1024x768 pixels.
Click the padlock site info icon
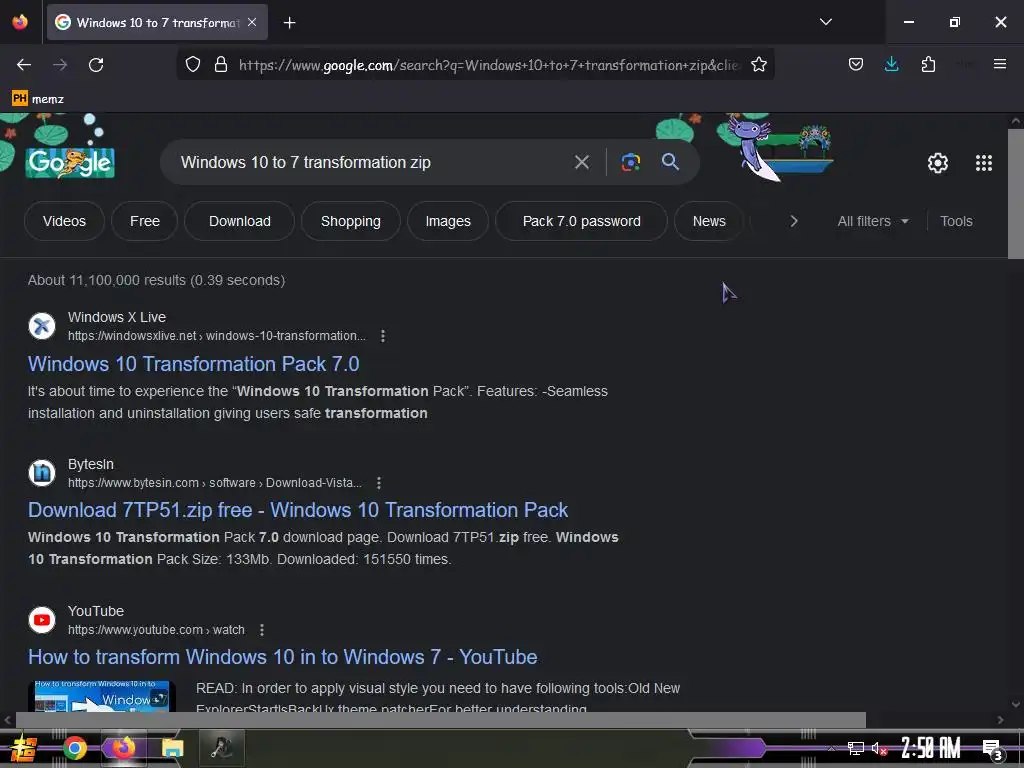click(221, 64)
